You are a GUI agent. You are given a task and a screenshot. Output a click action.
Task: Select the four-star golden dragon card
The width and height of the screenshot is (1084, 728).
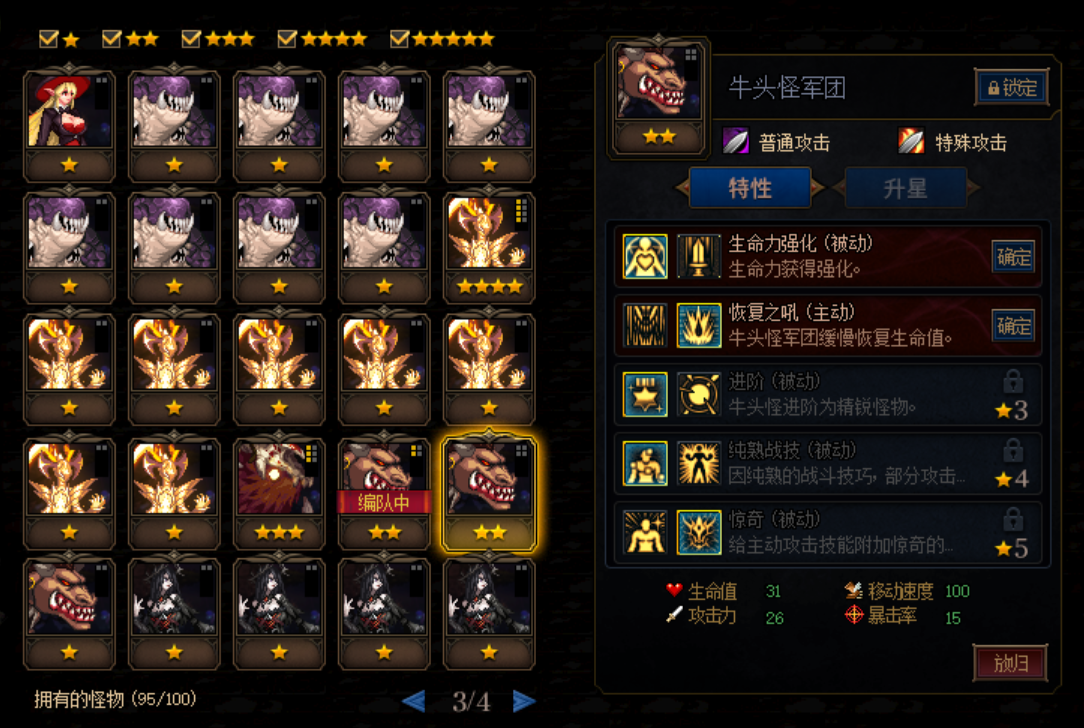click(489, 247)
